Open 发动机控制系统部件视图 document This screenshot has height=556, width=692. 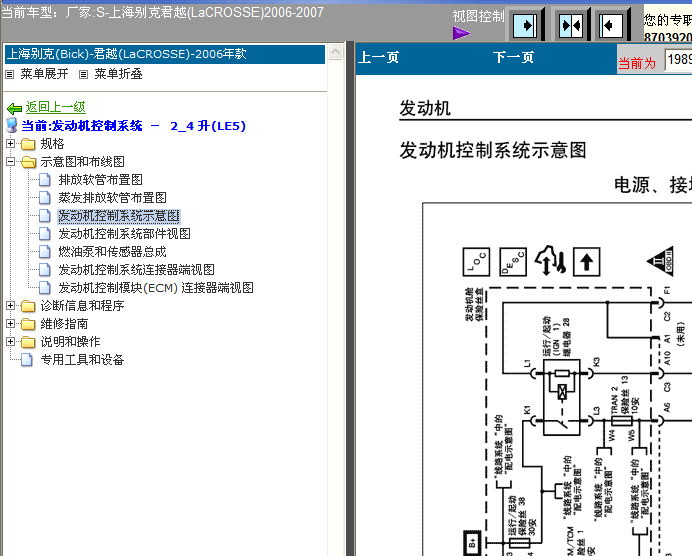124,233
